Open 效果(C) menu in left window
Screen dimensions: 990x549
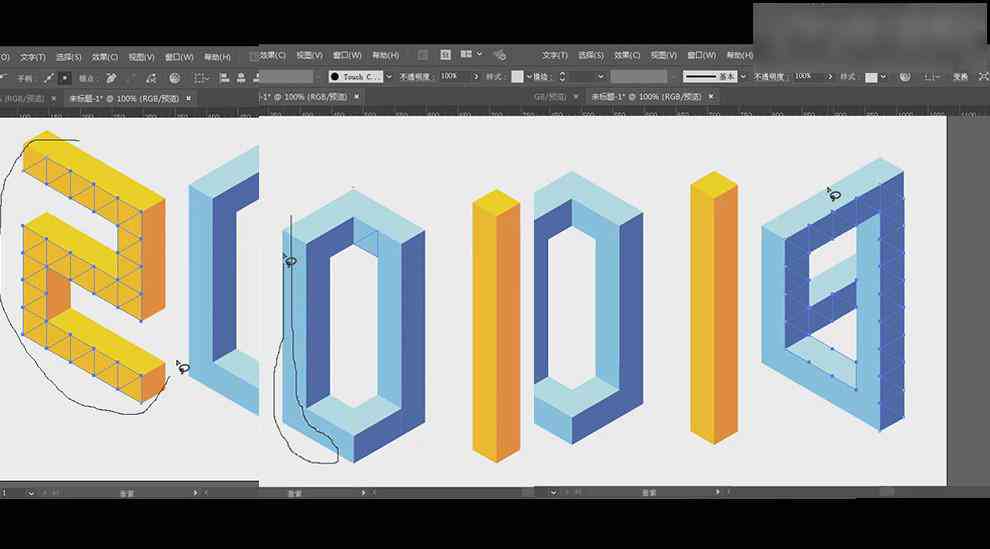click(x=105, y=57)
